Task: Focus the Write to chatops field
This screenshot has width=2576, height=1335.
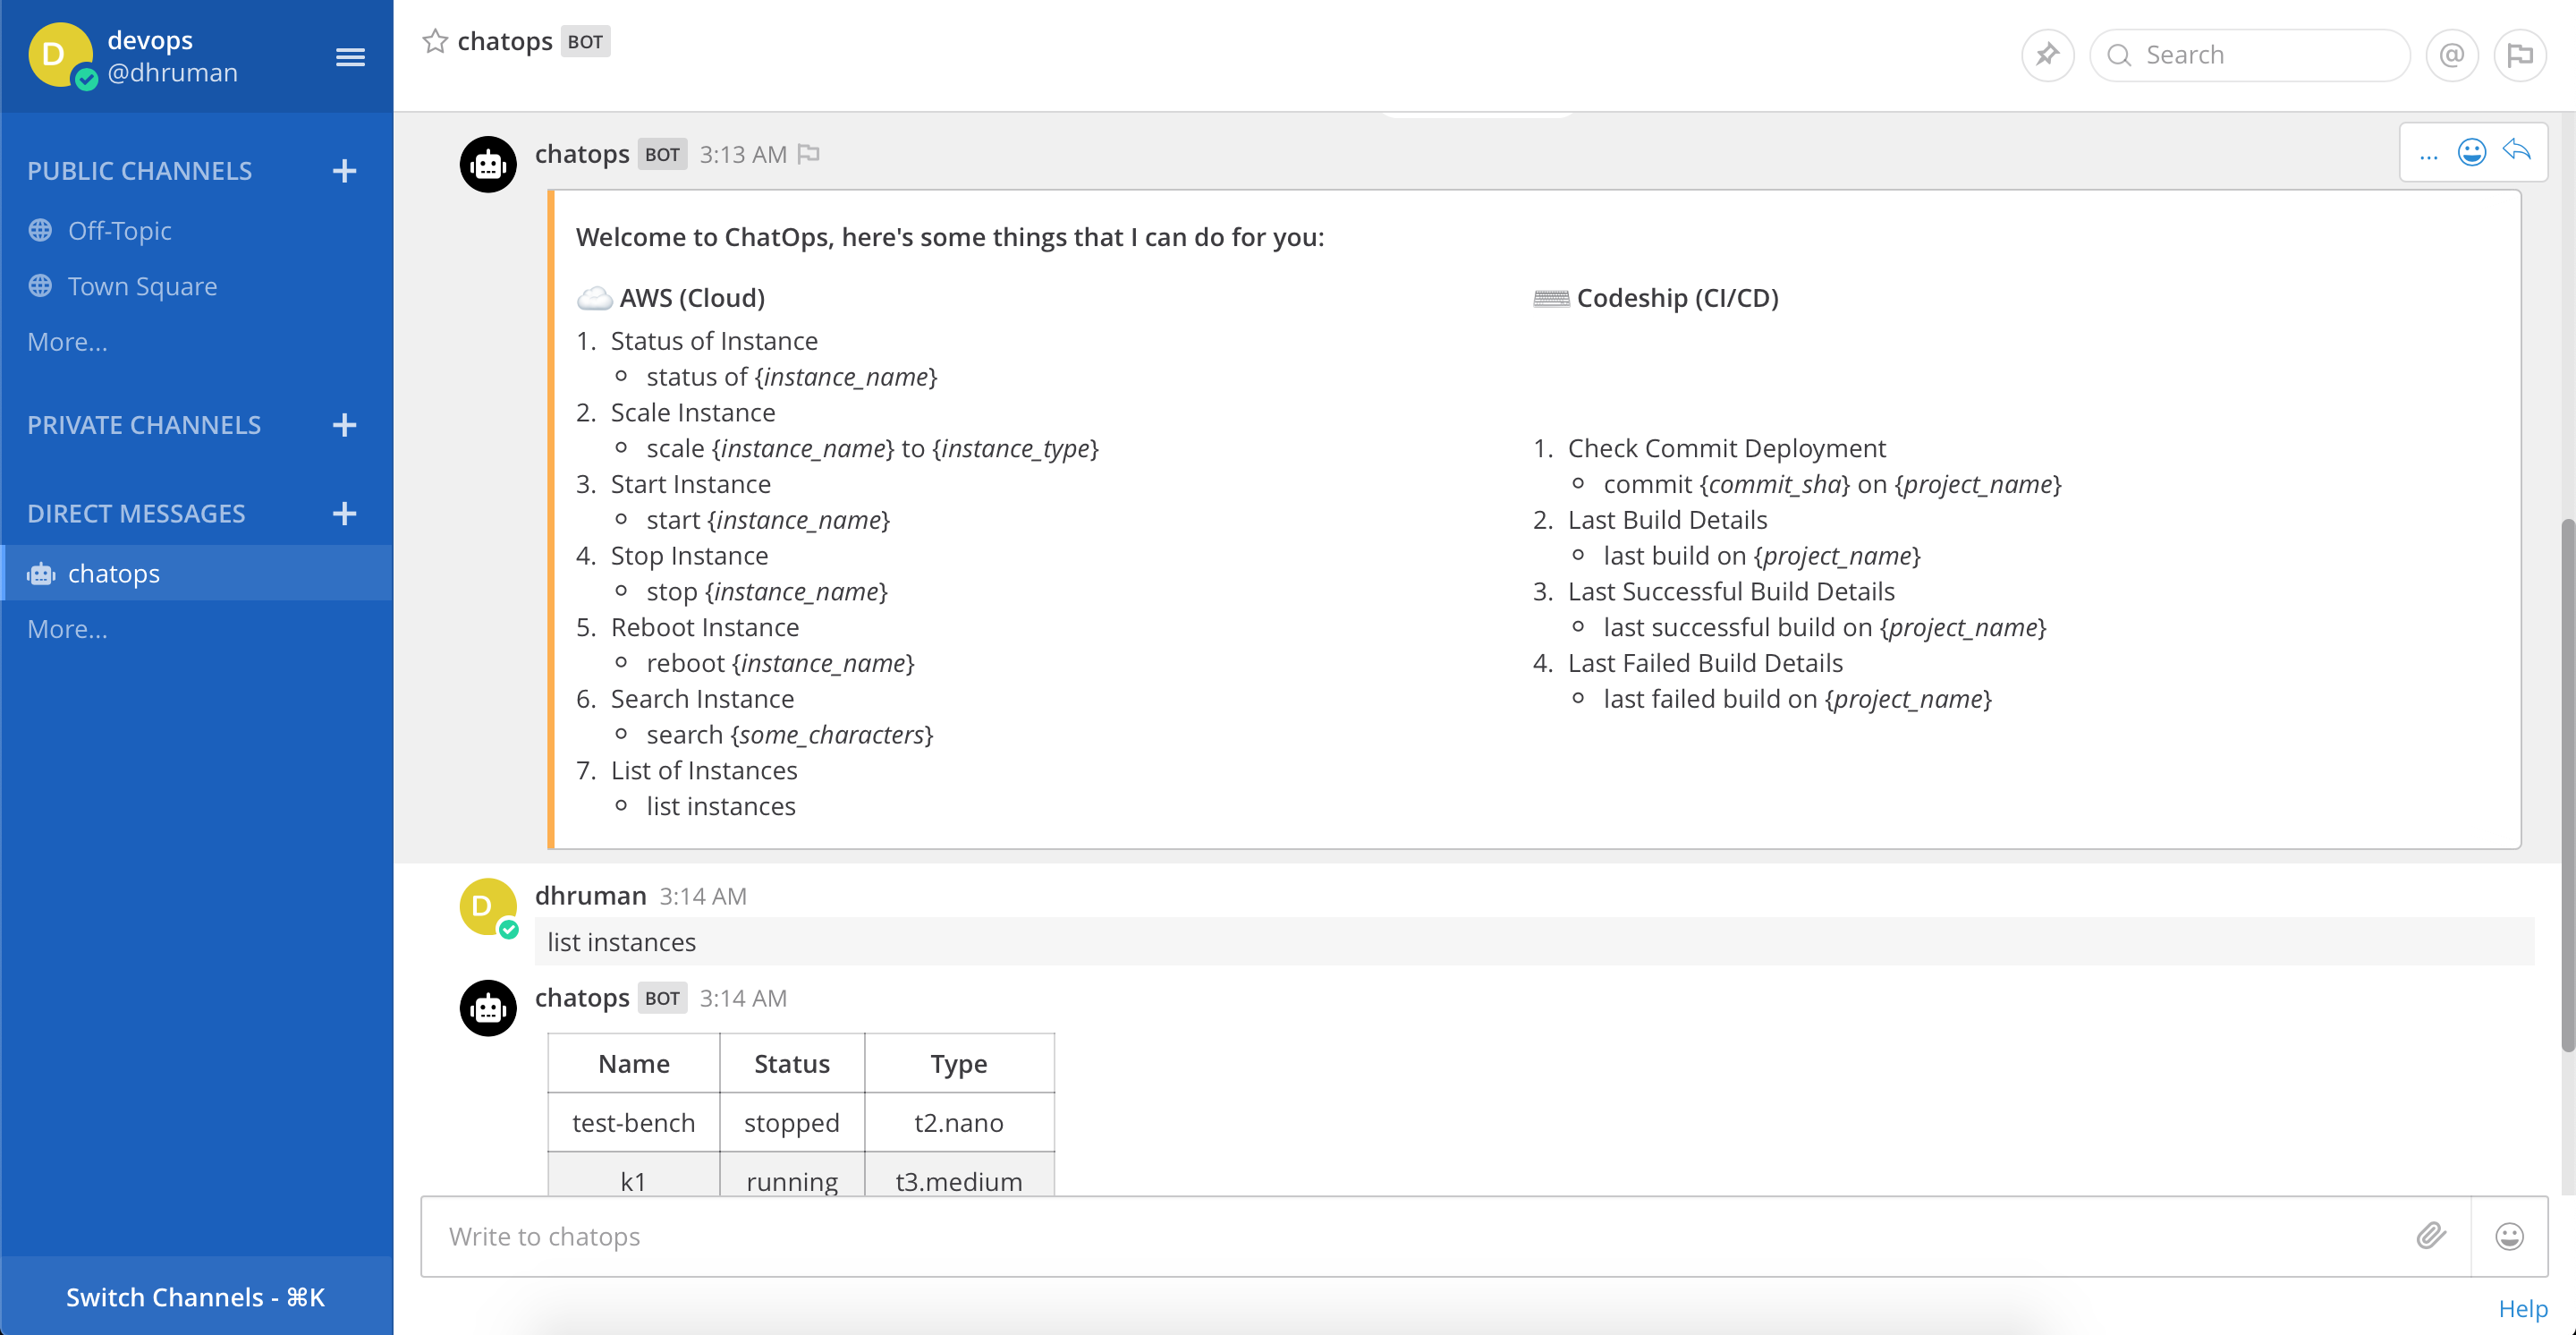Action: 1400,1236
